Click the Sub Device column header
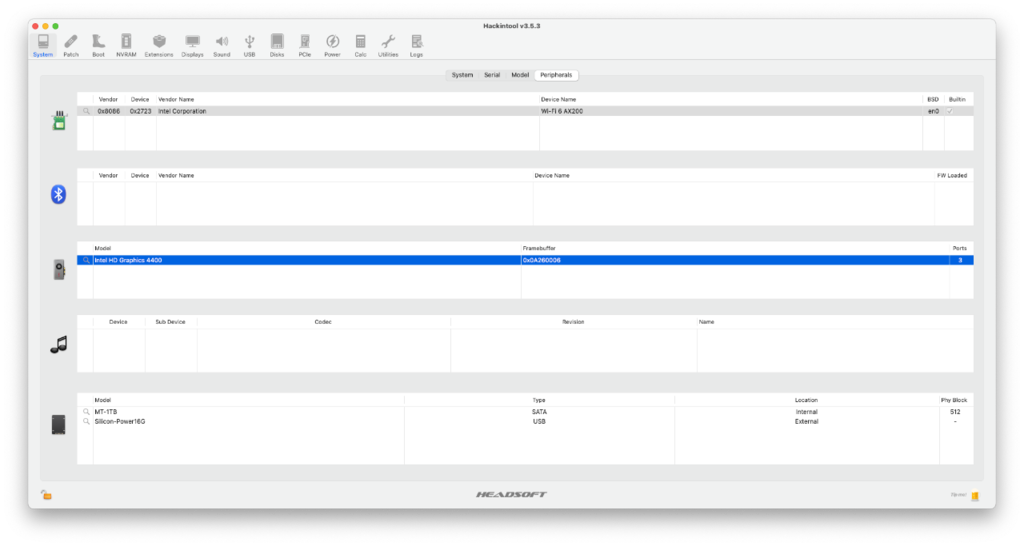The height and width of the screenshot is (546, 1024). point(170,322)
